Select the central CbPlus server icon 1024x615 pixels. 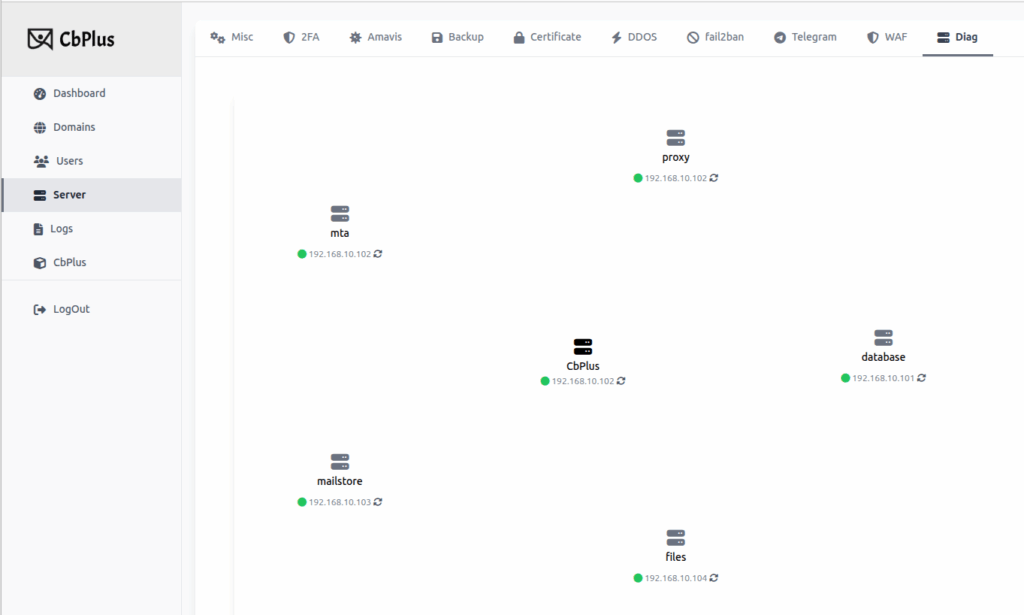[x=583, y=347]
